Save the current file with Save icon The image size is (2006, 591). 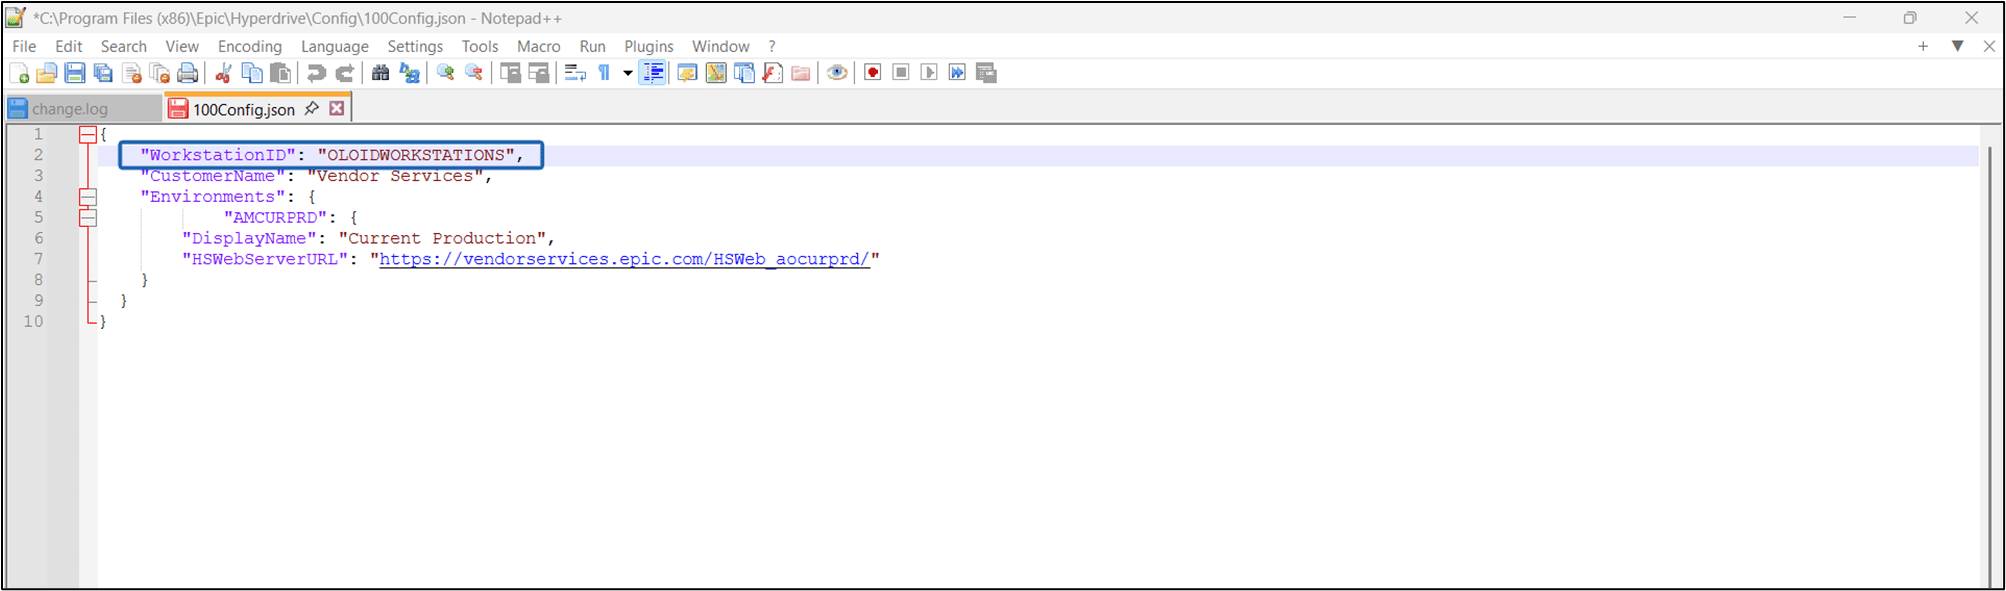coord(75,73)
